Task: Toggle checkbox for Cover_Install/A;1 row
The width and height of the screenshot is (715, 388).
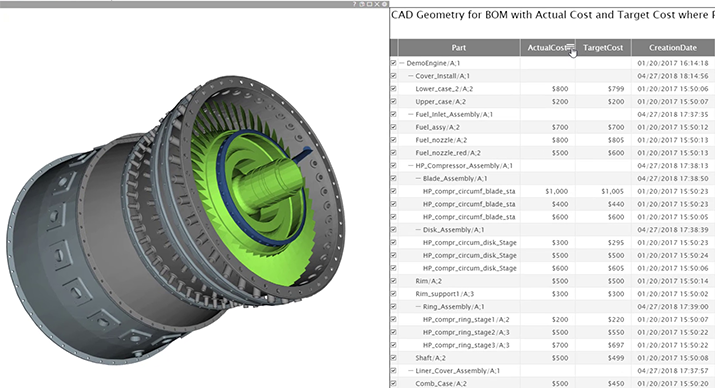Action: (x=394, y=76)
